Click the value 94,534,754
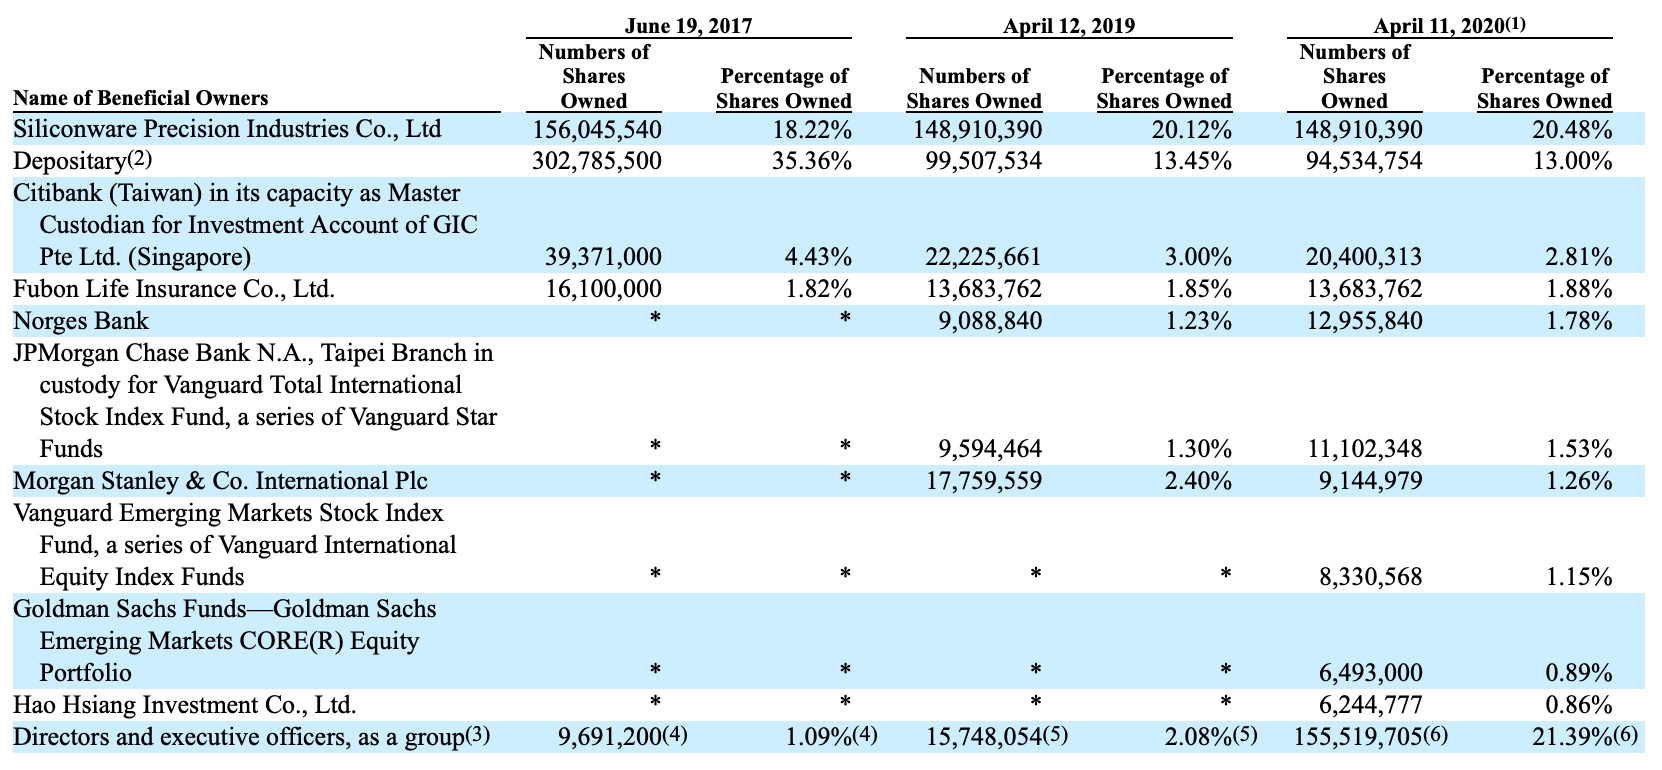The width and height of the screenshot is (1662, 770). coord(1364,161)
